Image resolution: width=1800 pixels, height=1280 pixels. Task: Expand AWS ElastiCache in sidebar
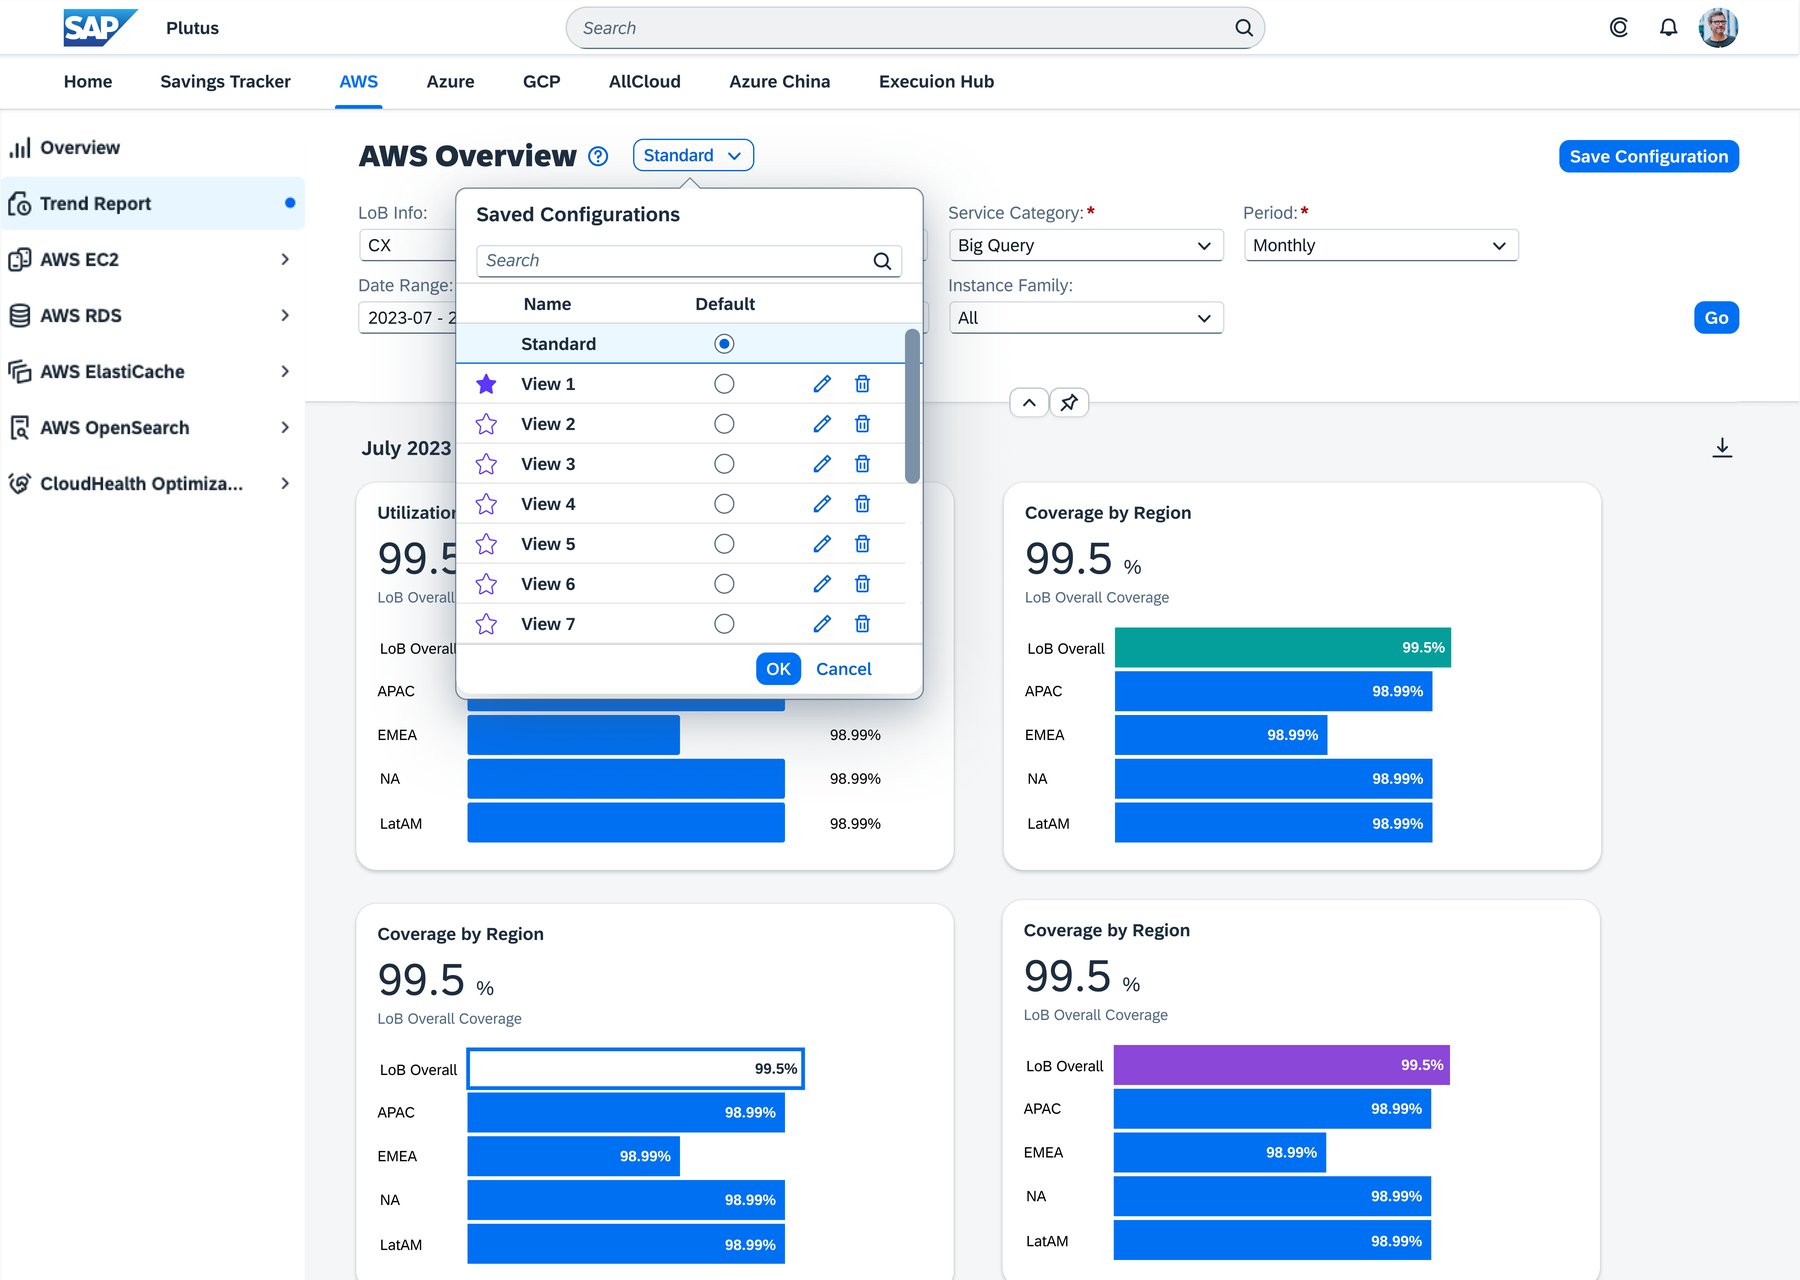(x=285, y=372)
